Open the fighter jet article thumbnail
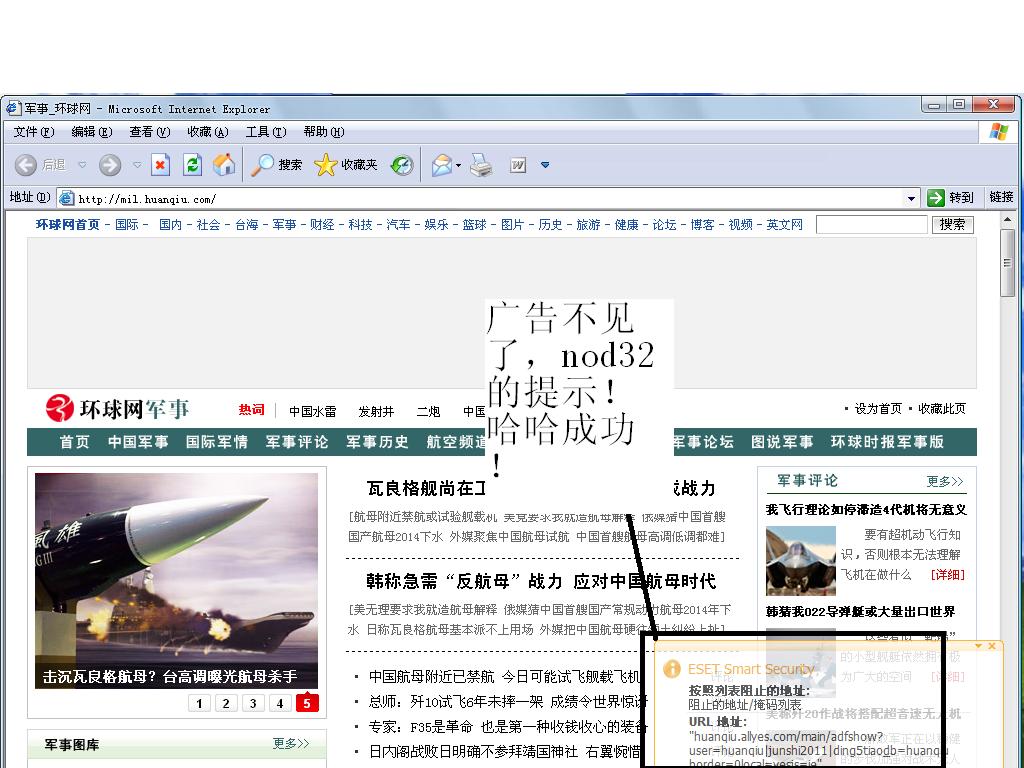Image resolution: width=1024 pixels, height=768 pixels. click(x=801, y=560)
